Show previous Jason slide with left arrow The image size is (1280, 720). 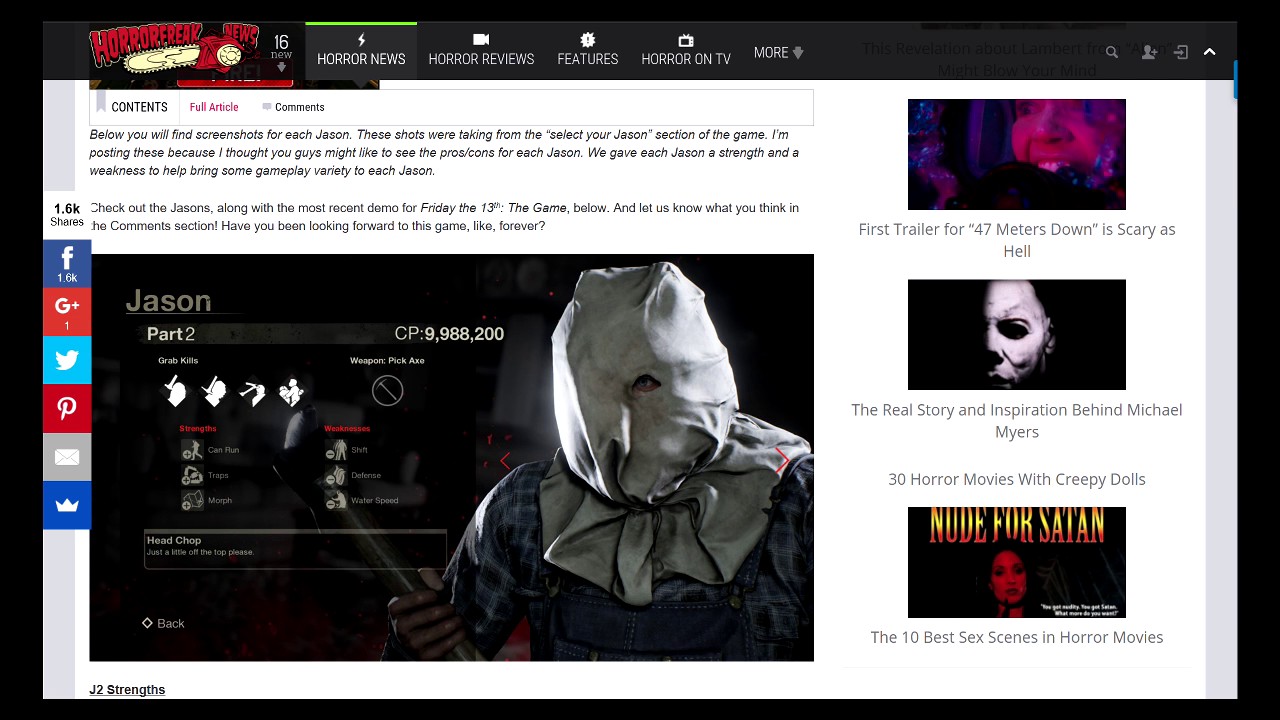(x=505, y=461)
